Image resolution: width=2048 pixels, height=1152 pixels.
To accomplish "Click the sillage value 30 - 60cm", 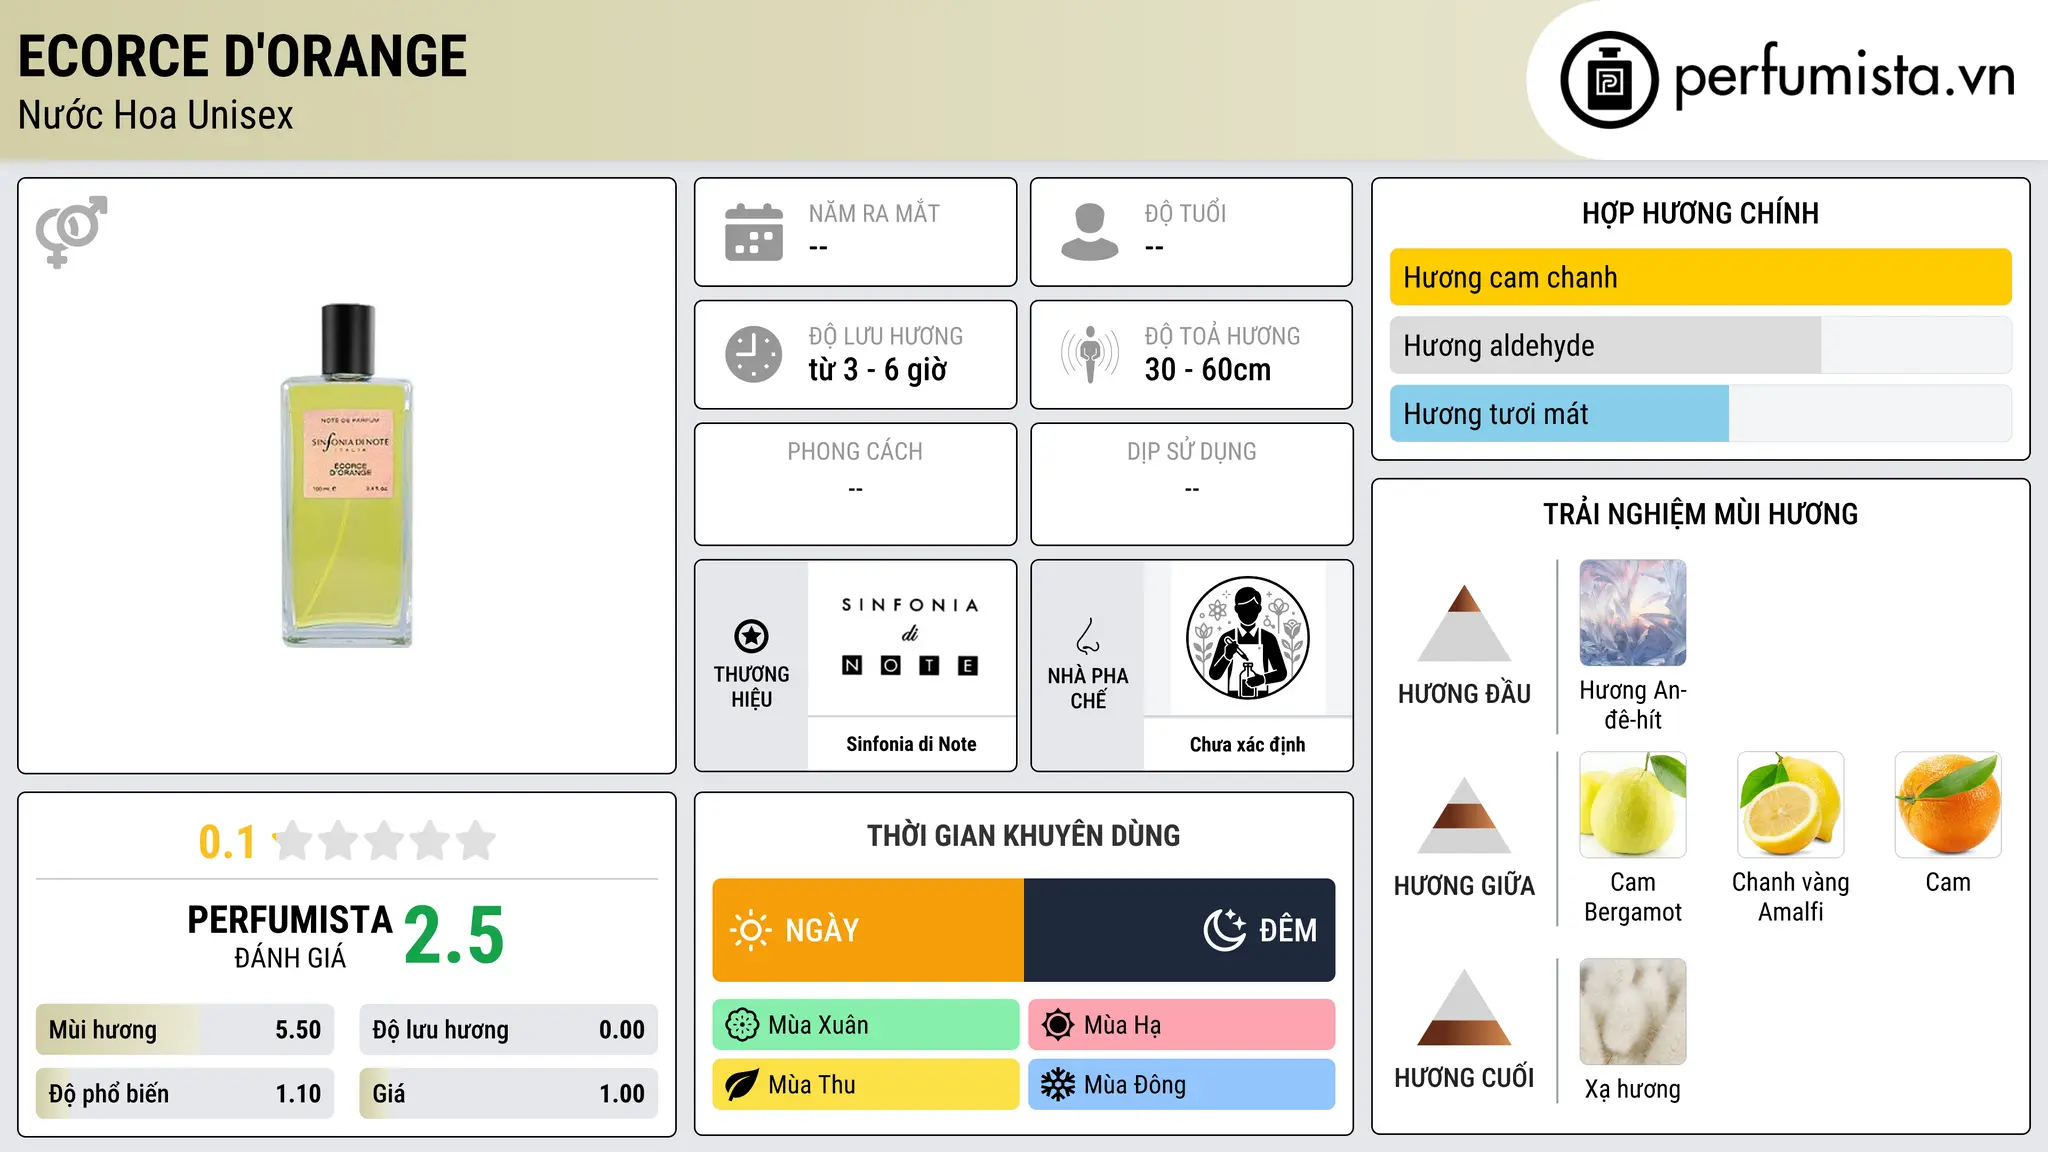I will coord(1208,370).
